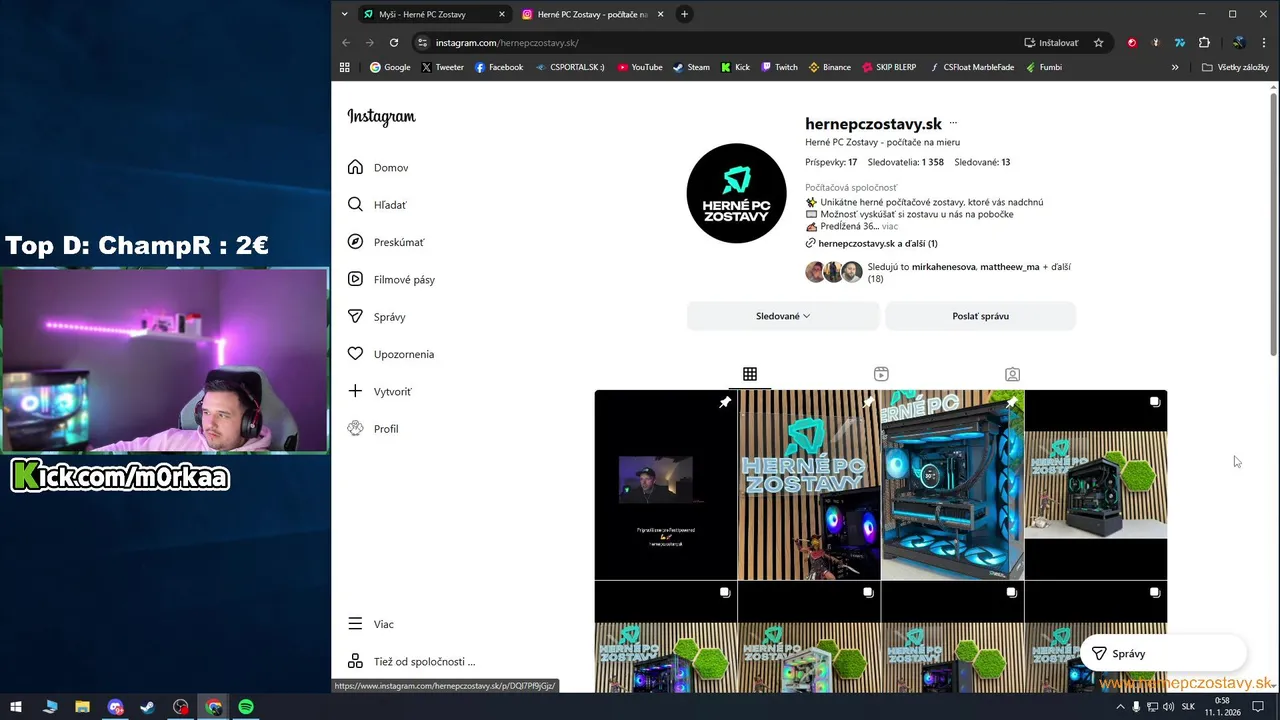Viewport: 1280px width, 720px height.
Task: Open the Twitch bookmark
Action: coord(780,67)
